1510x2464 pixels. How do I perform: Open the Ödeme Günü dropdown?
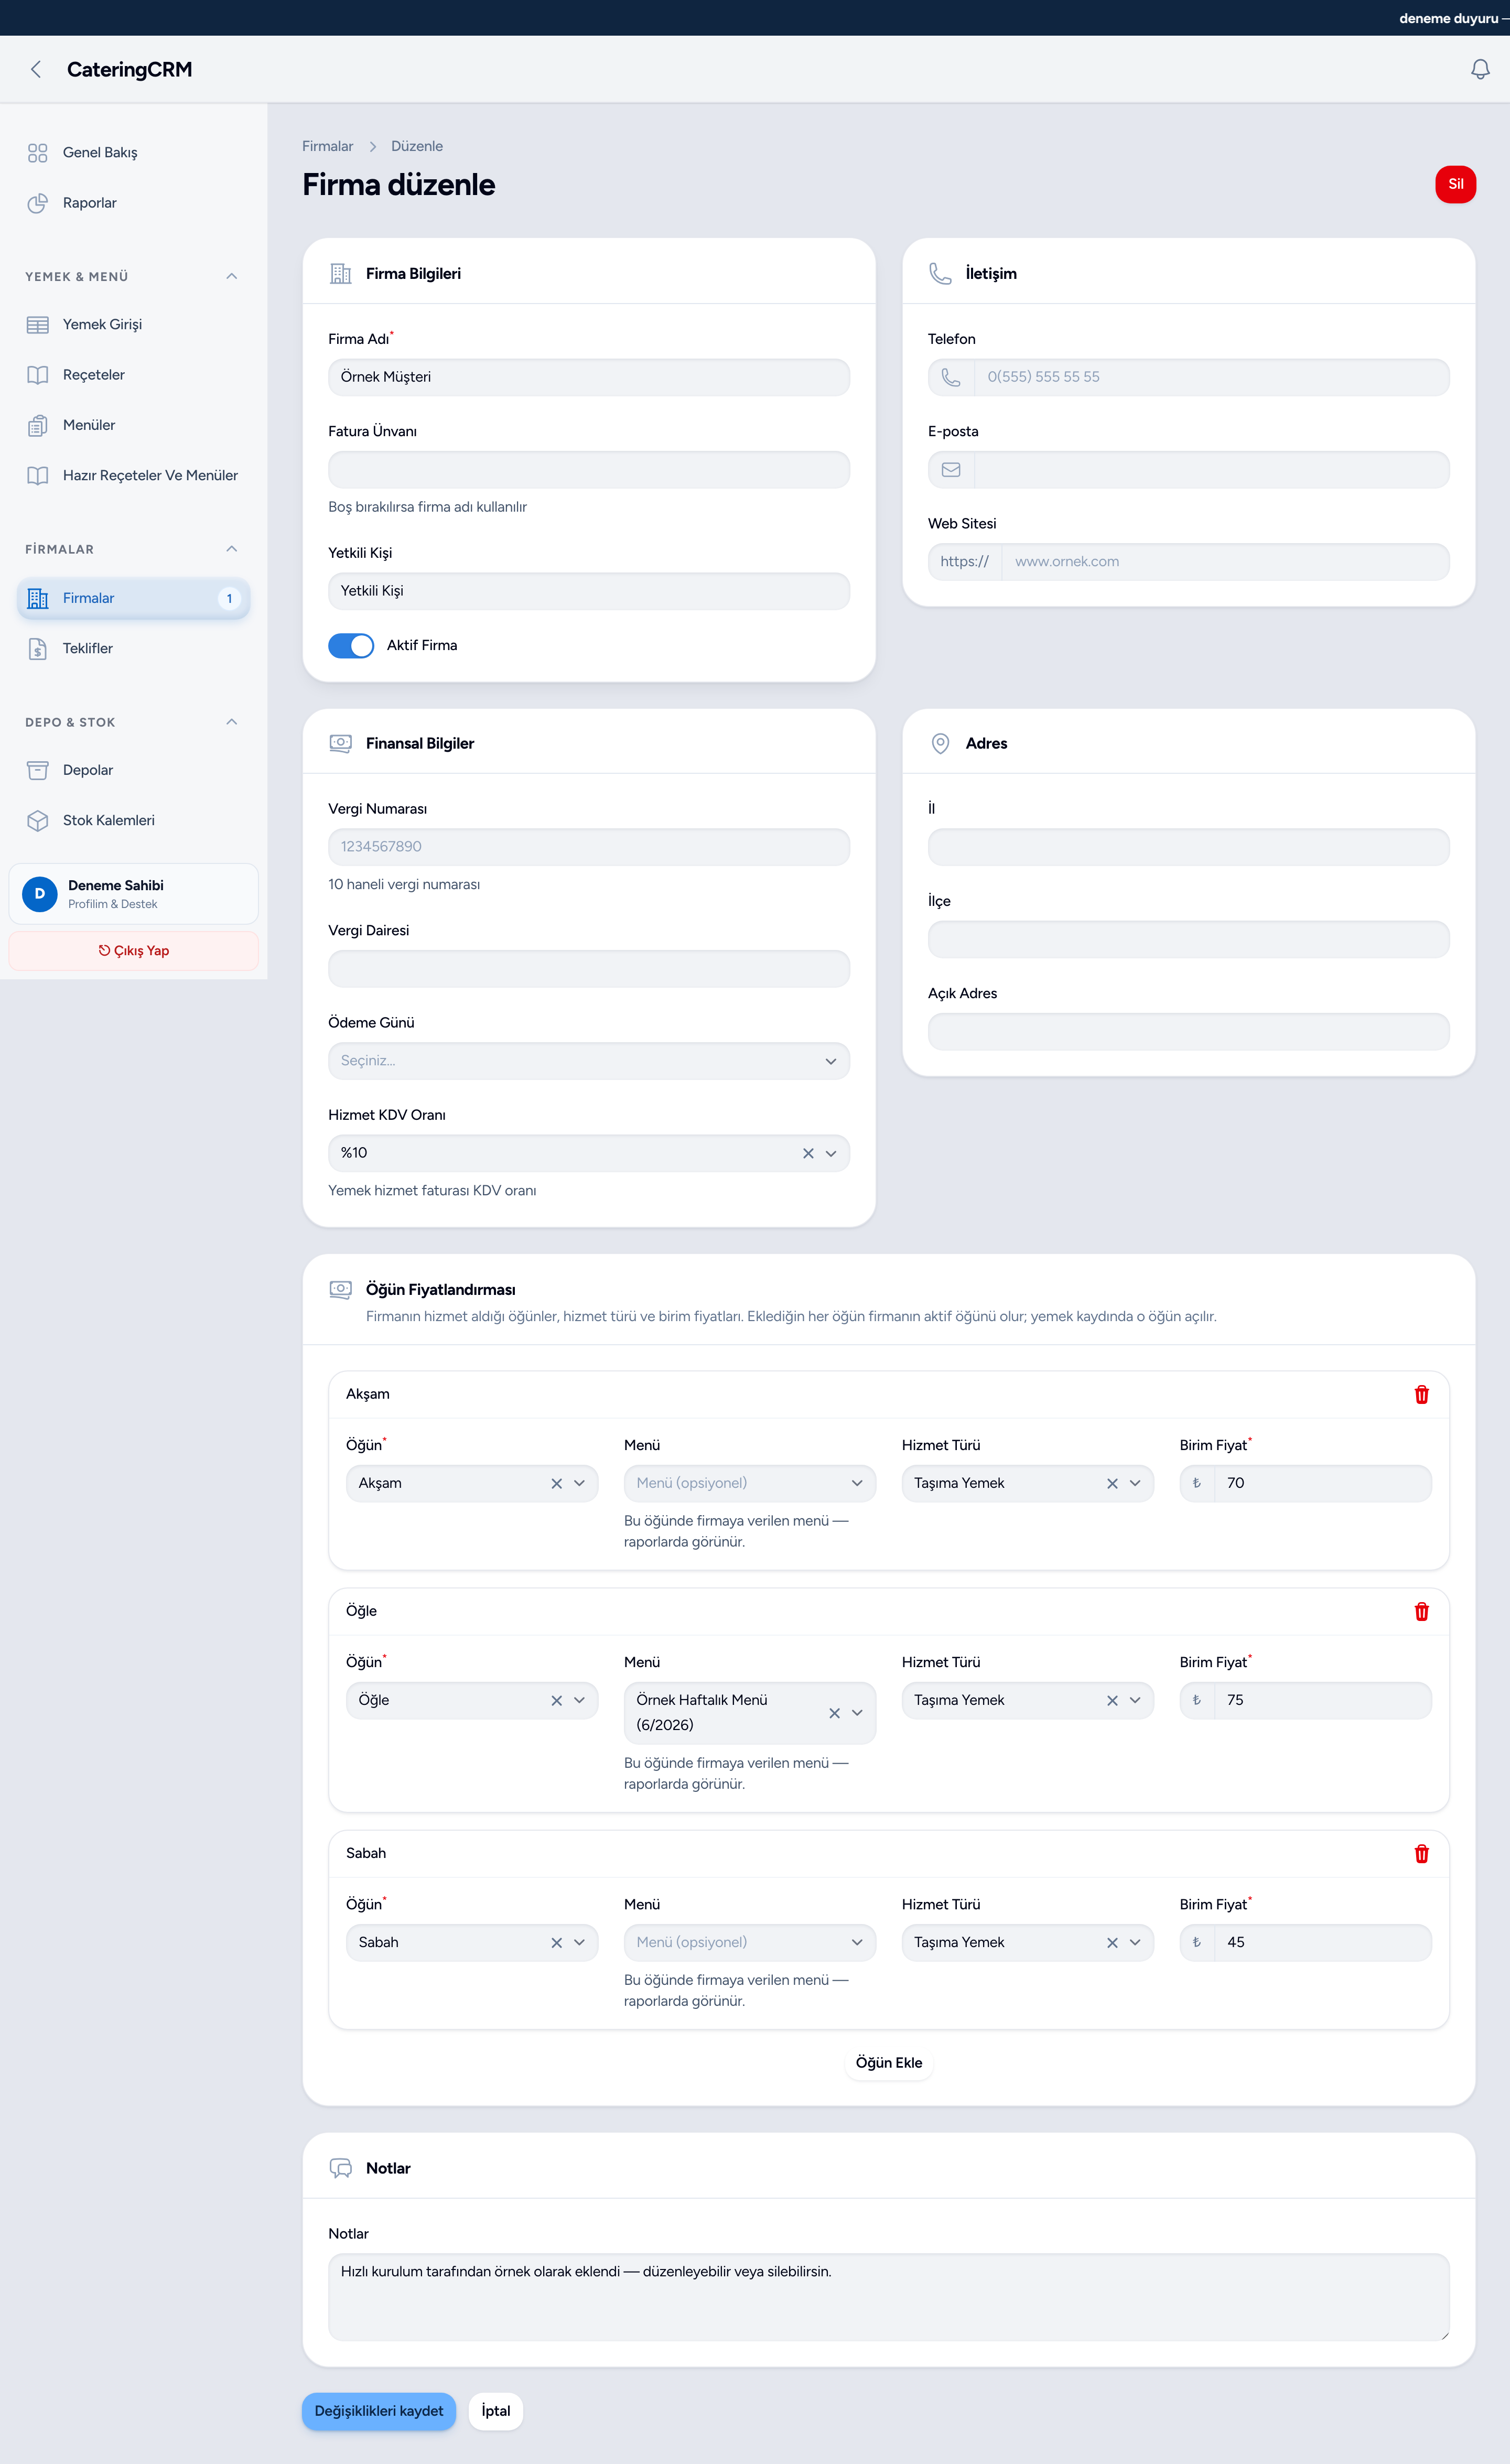589,1061
